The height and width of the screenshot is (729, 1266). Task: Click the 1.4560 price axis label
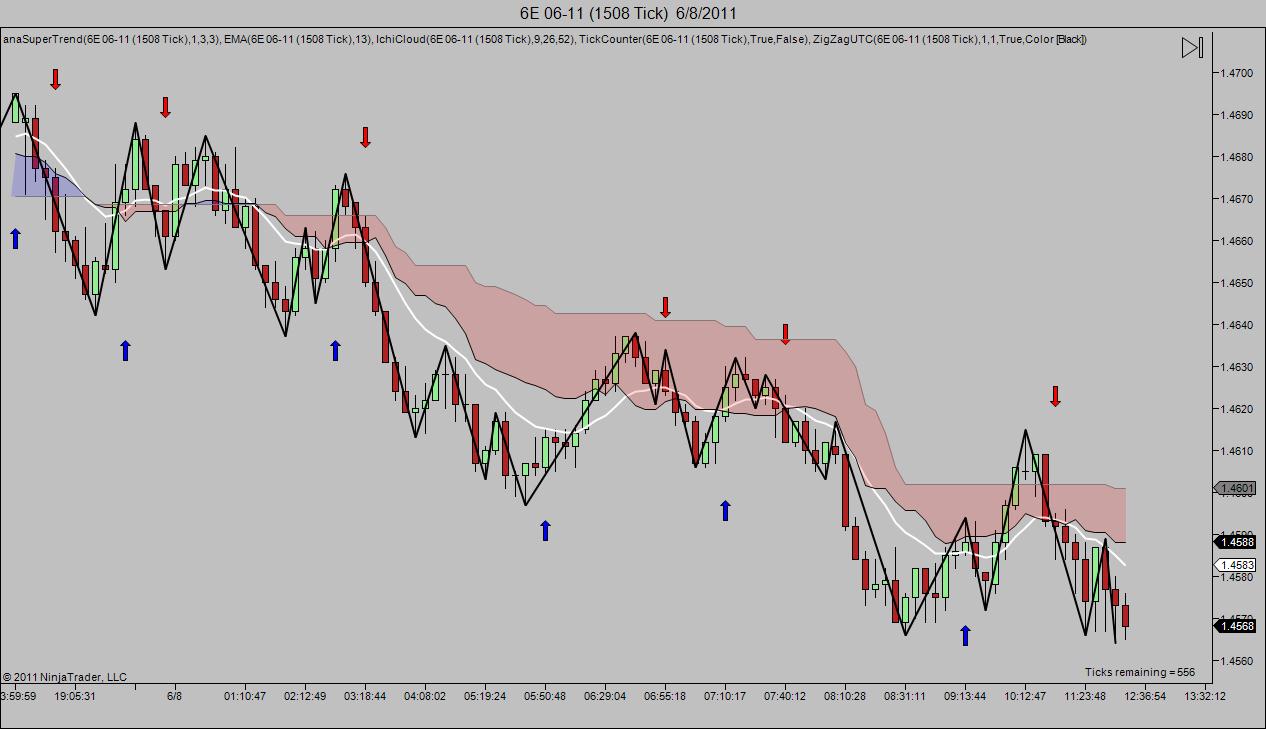1237,661
